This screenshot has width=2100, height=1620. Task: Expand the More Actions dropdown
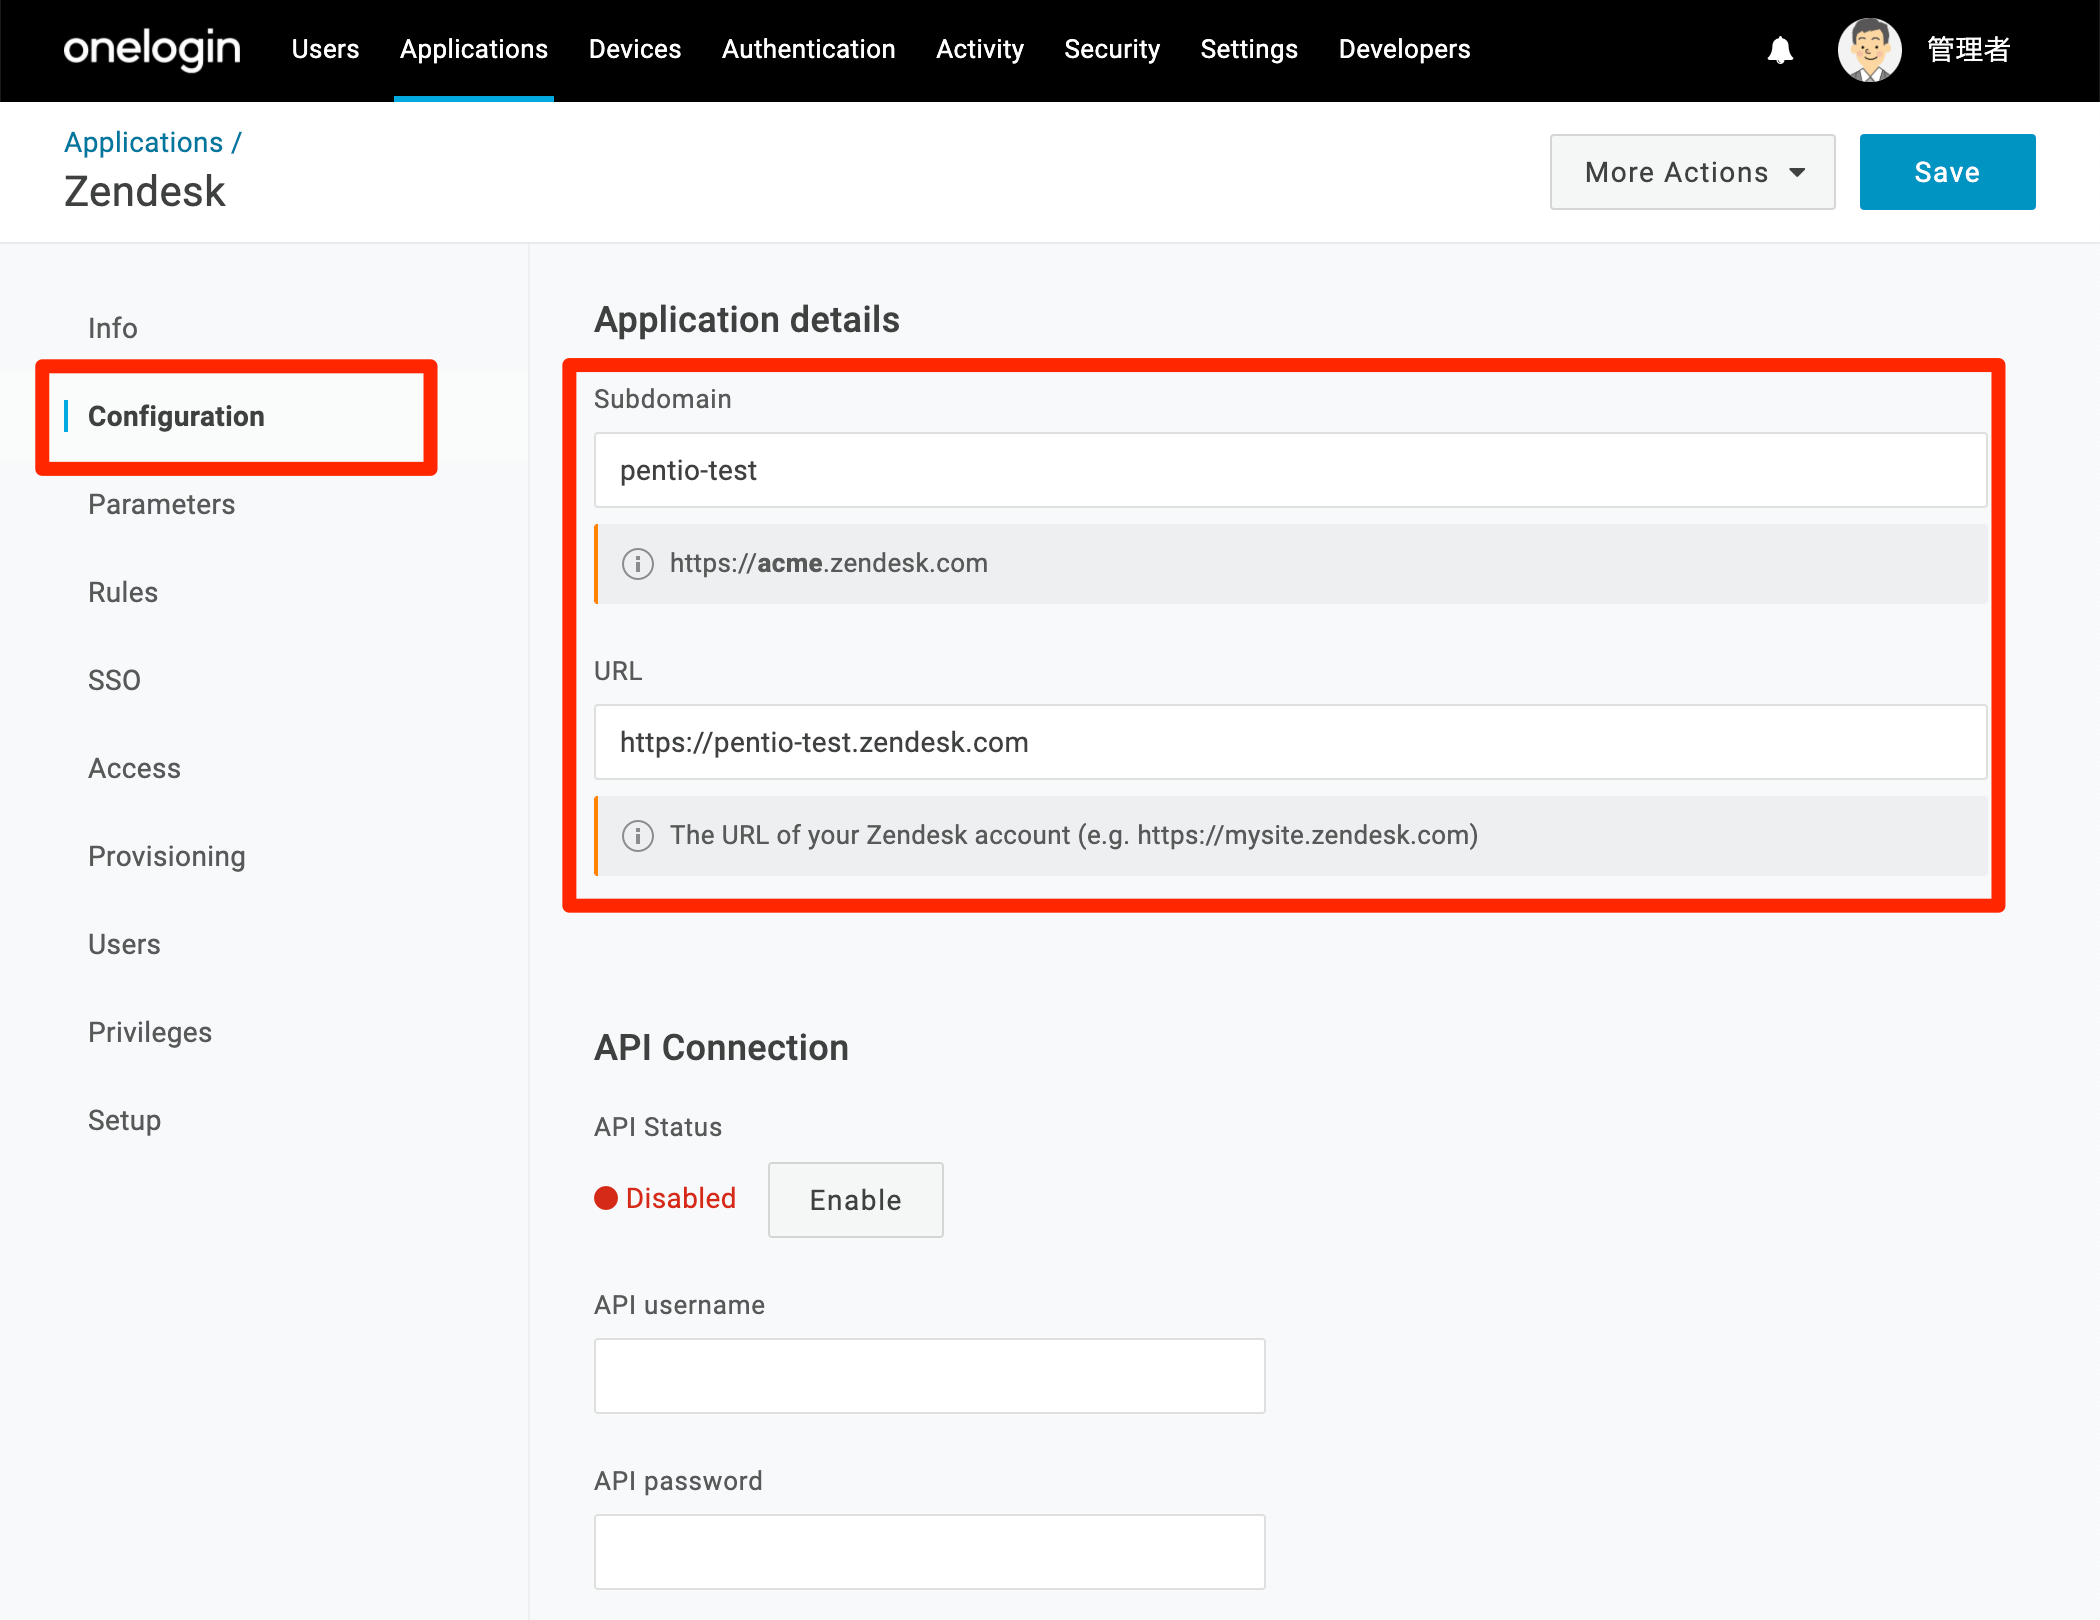coord(1692,172)
